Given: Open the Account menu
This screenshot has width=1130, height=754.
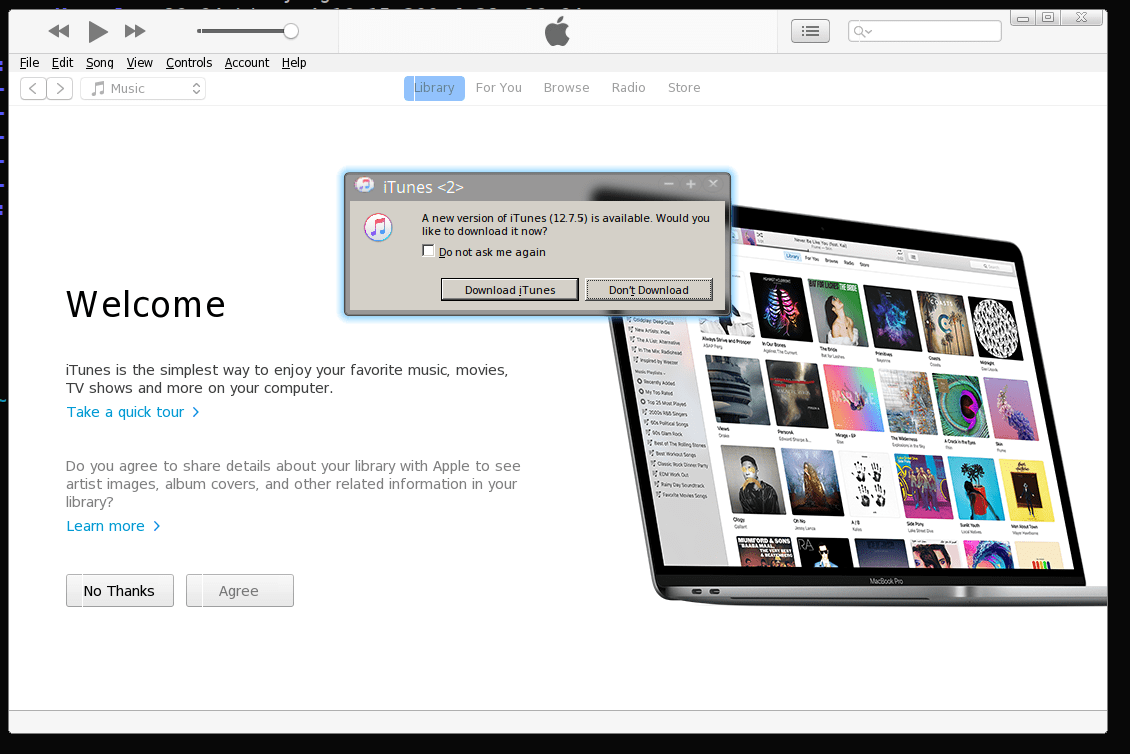Looking at the screenshot, I should (246, 62).
